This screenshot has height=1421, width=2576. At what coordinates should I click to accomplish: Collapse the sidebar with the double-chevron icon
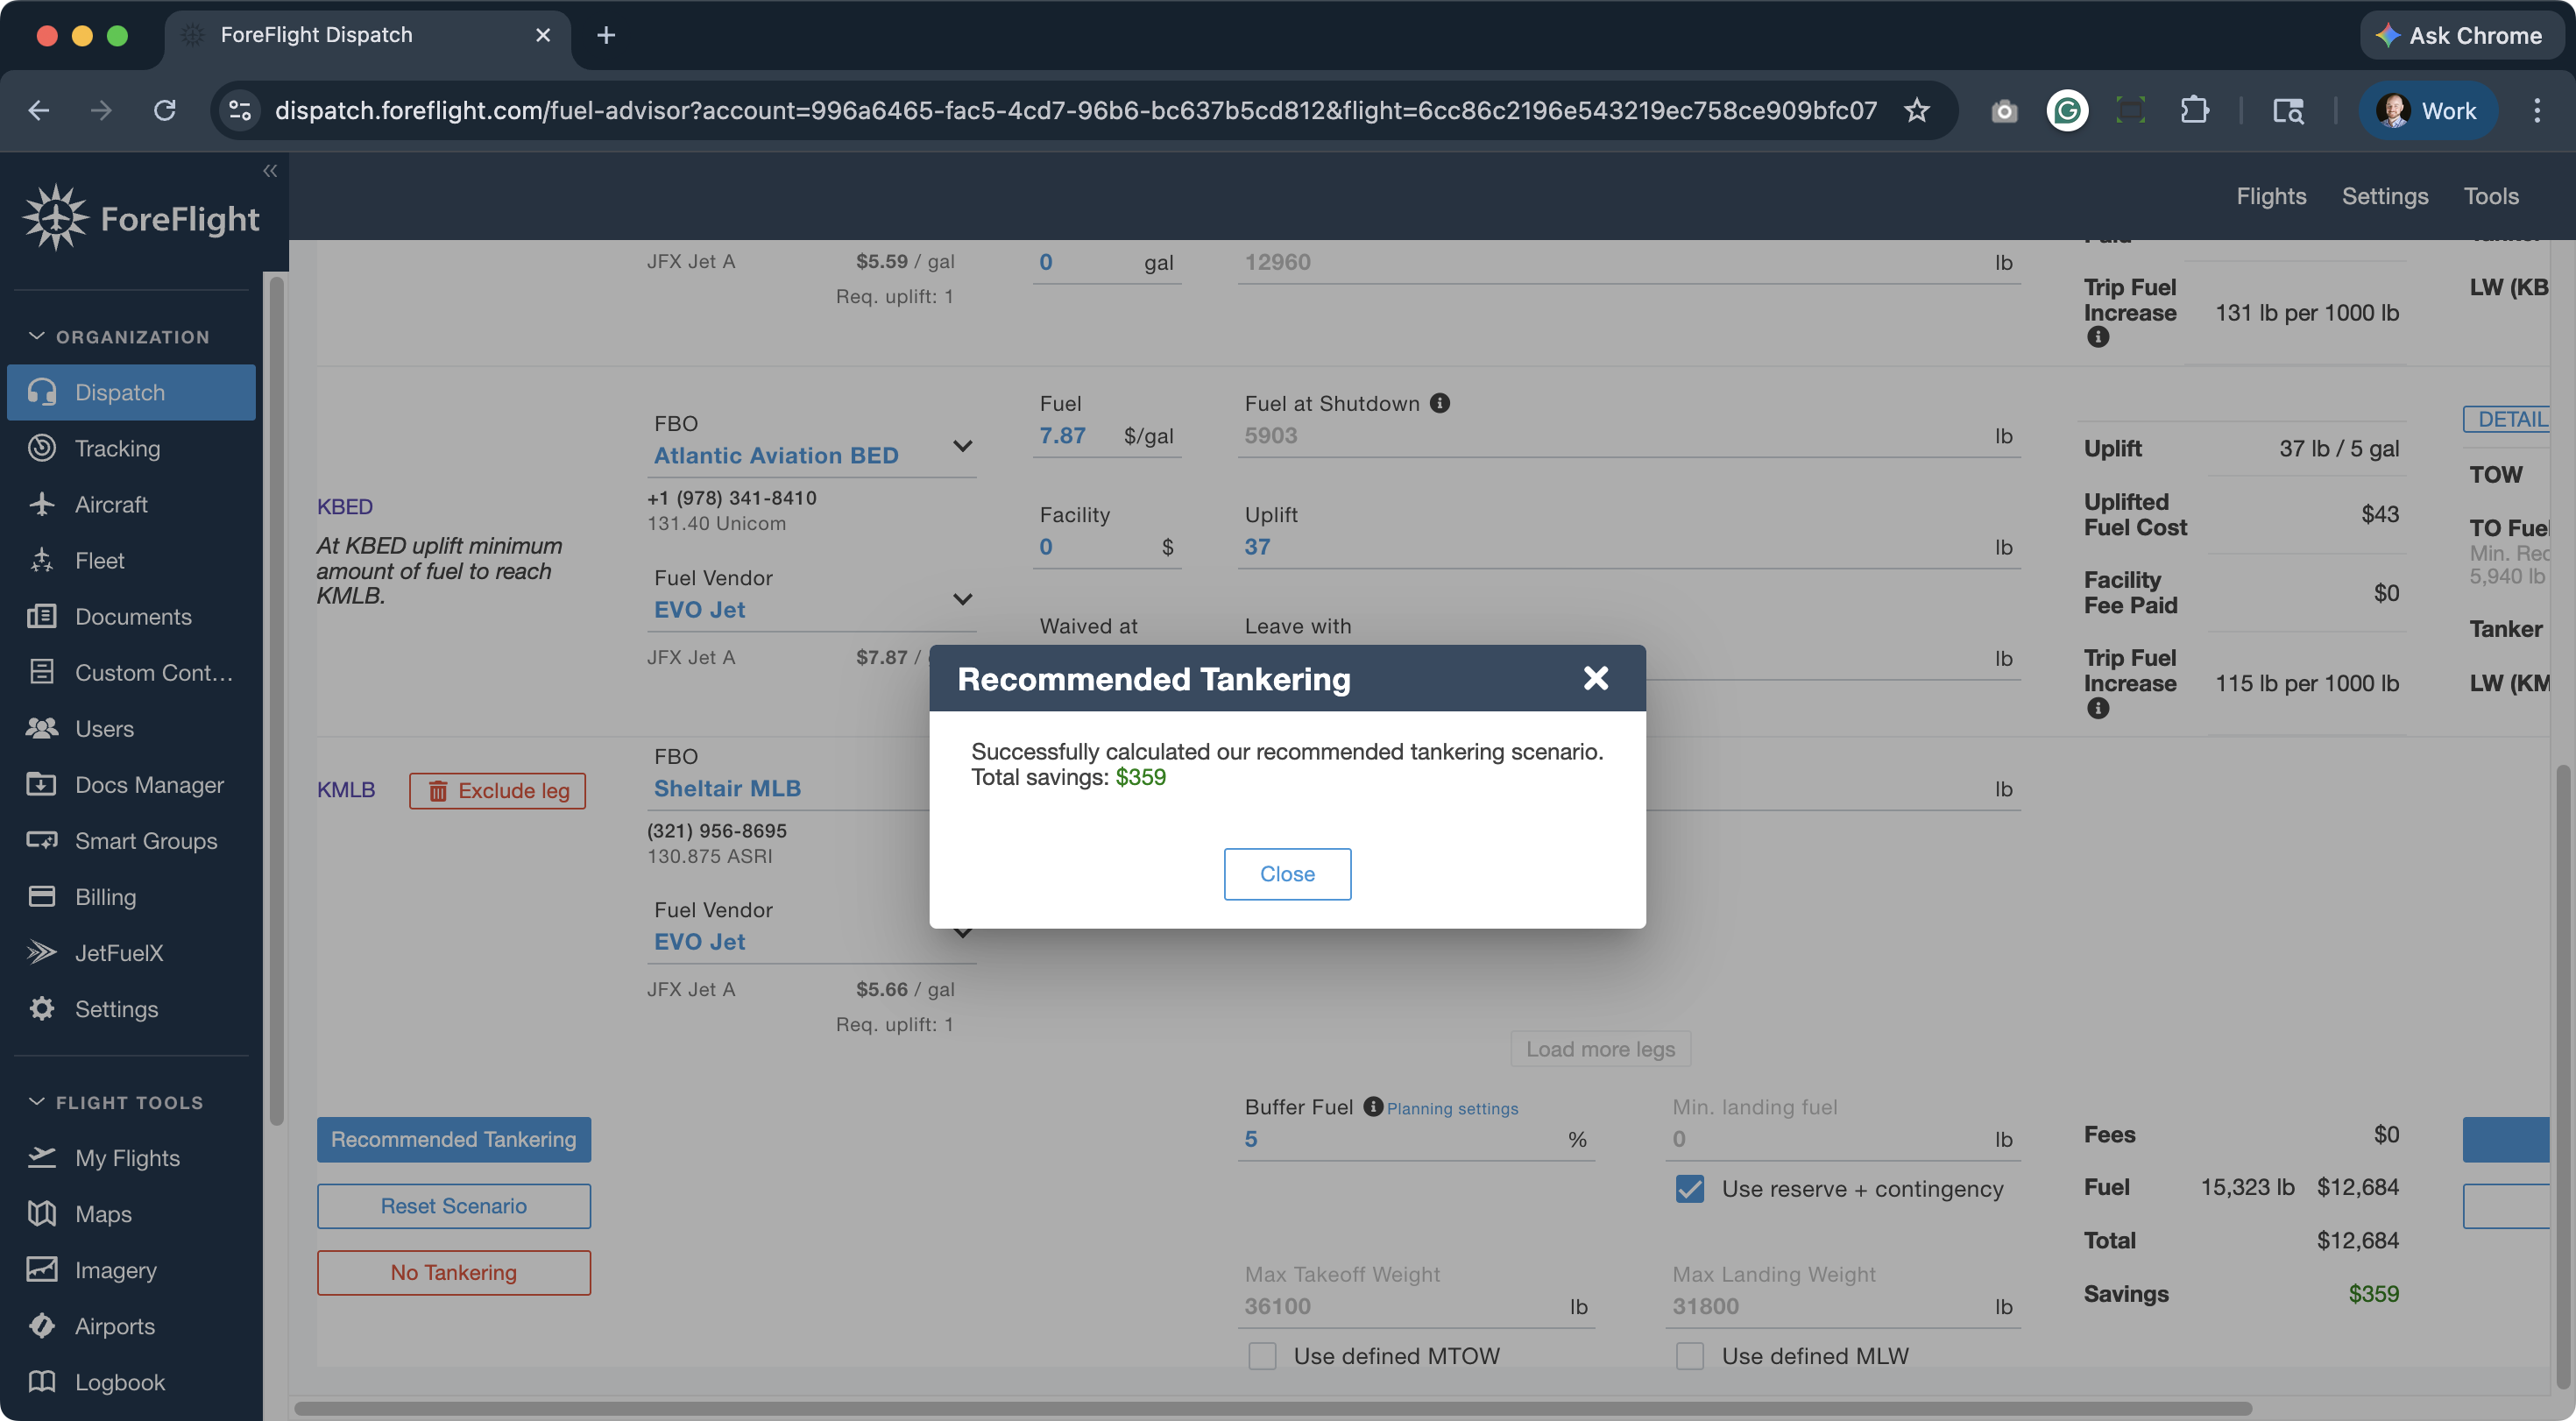tap(269, 171)
